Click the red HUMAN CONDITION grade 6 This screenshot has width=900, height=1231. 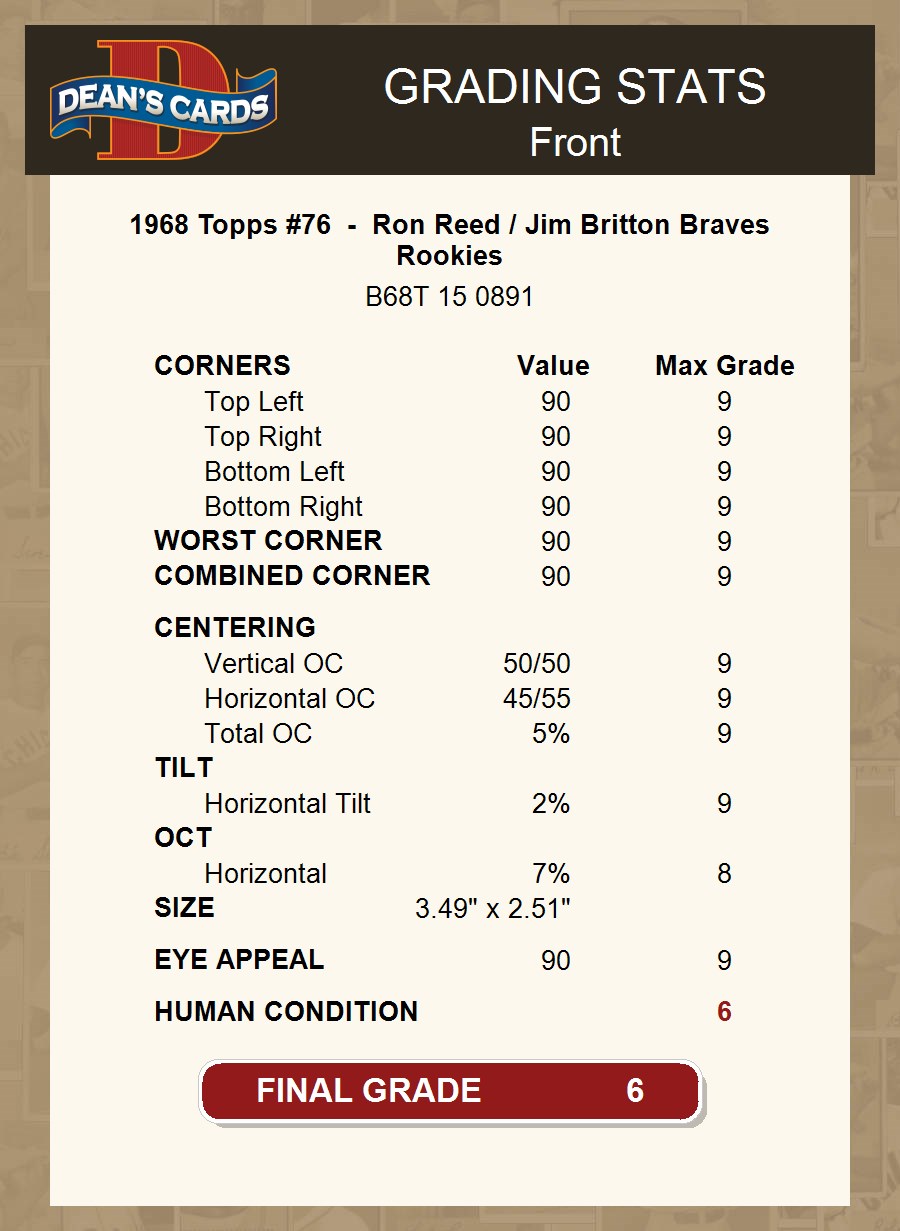724,1012
